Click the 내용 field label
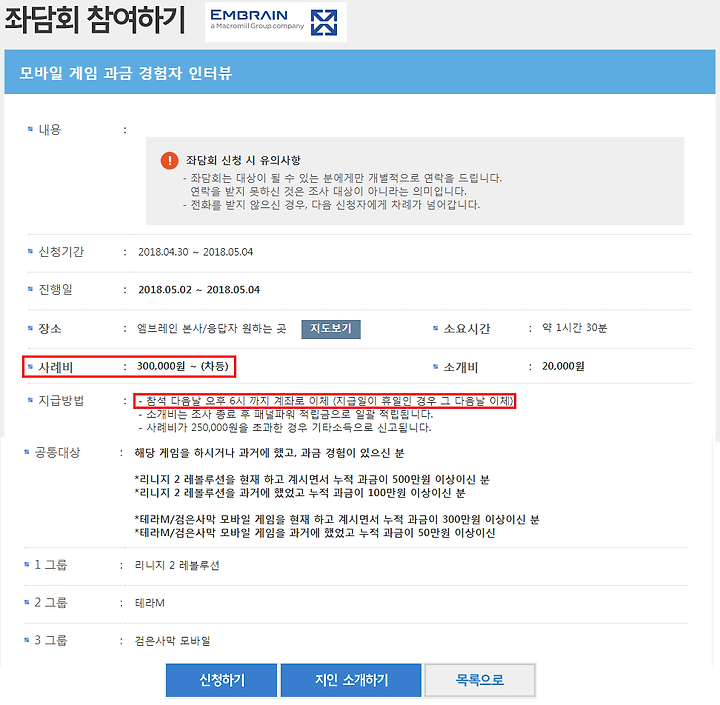The height and width of the screenshot is (705, 720). pyautogui.click(x=50, y=130)
